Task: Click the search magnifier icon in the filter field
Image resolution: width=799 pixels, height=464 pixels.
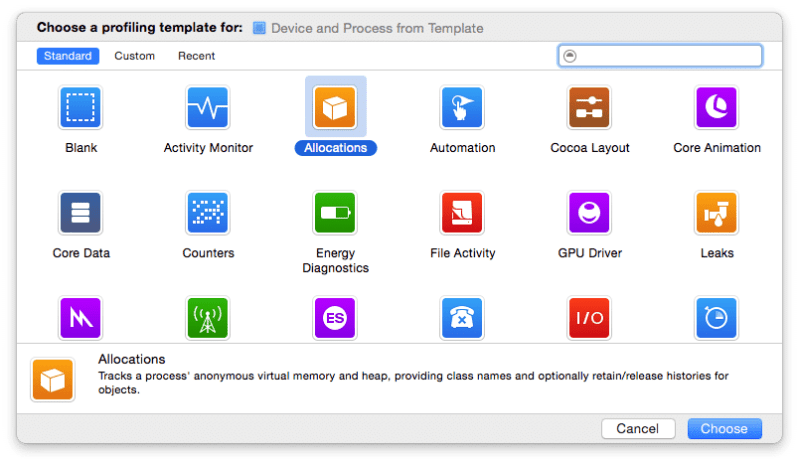Action: (x=570, y=56)
